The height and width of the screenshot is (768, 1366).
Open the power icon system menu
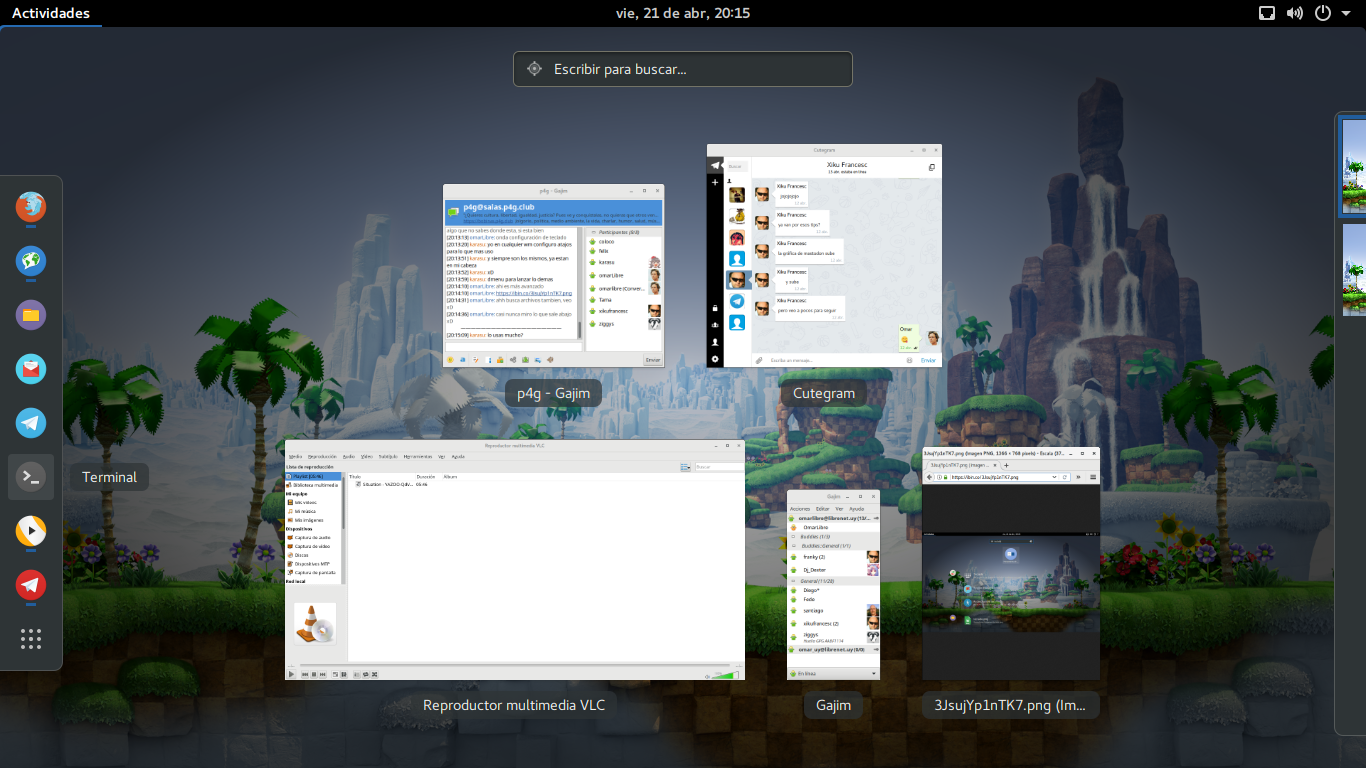point(1330,13)
